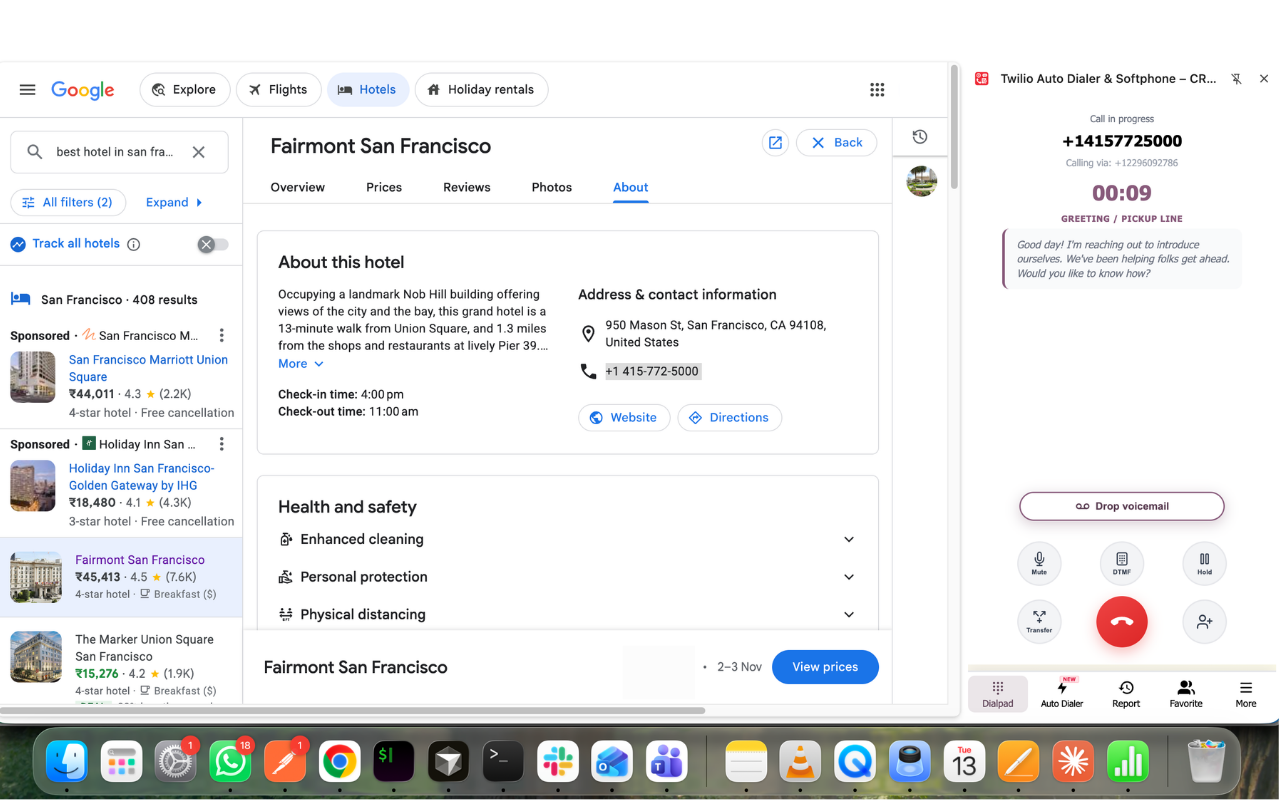
Task: Open WhatsApp from the dock
Action: click(230, 763)
